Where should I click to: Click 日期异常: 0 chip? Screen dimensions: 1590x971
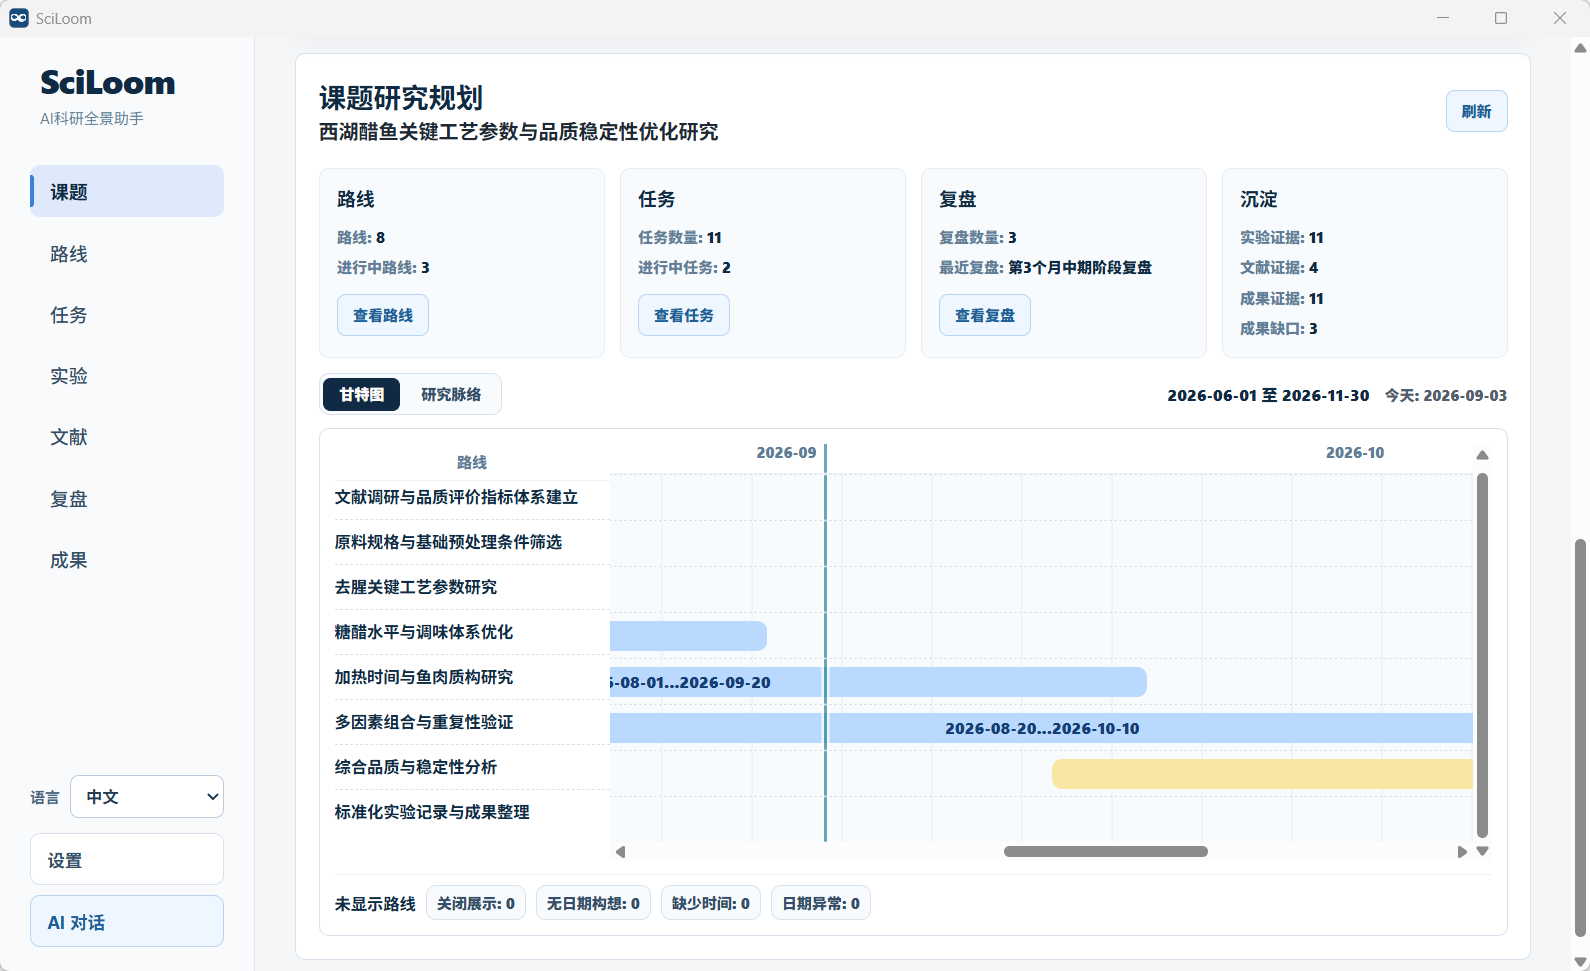click(x=821, y=903)
